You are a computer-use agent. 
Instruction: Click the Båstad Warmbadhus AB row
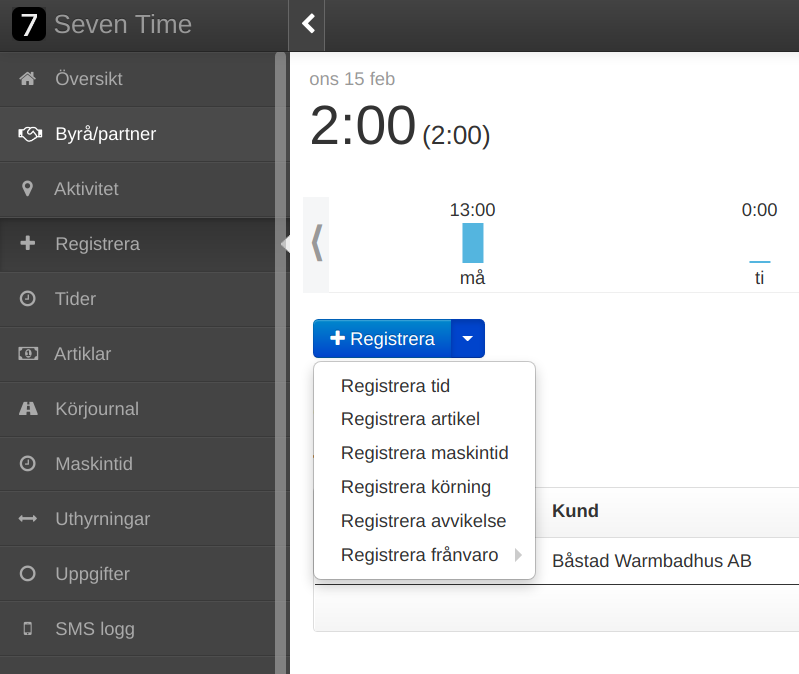pyautogui.click(x=651, y=561)
